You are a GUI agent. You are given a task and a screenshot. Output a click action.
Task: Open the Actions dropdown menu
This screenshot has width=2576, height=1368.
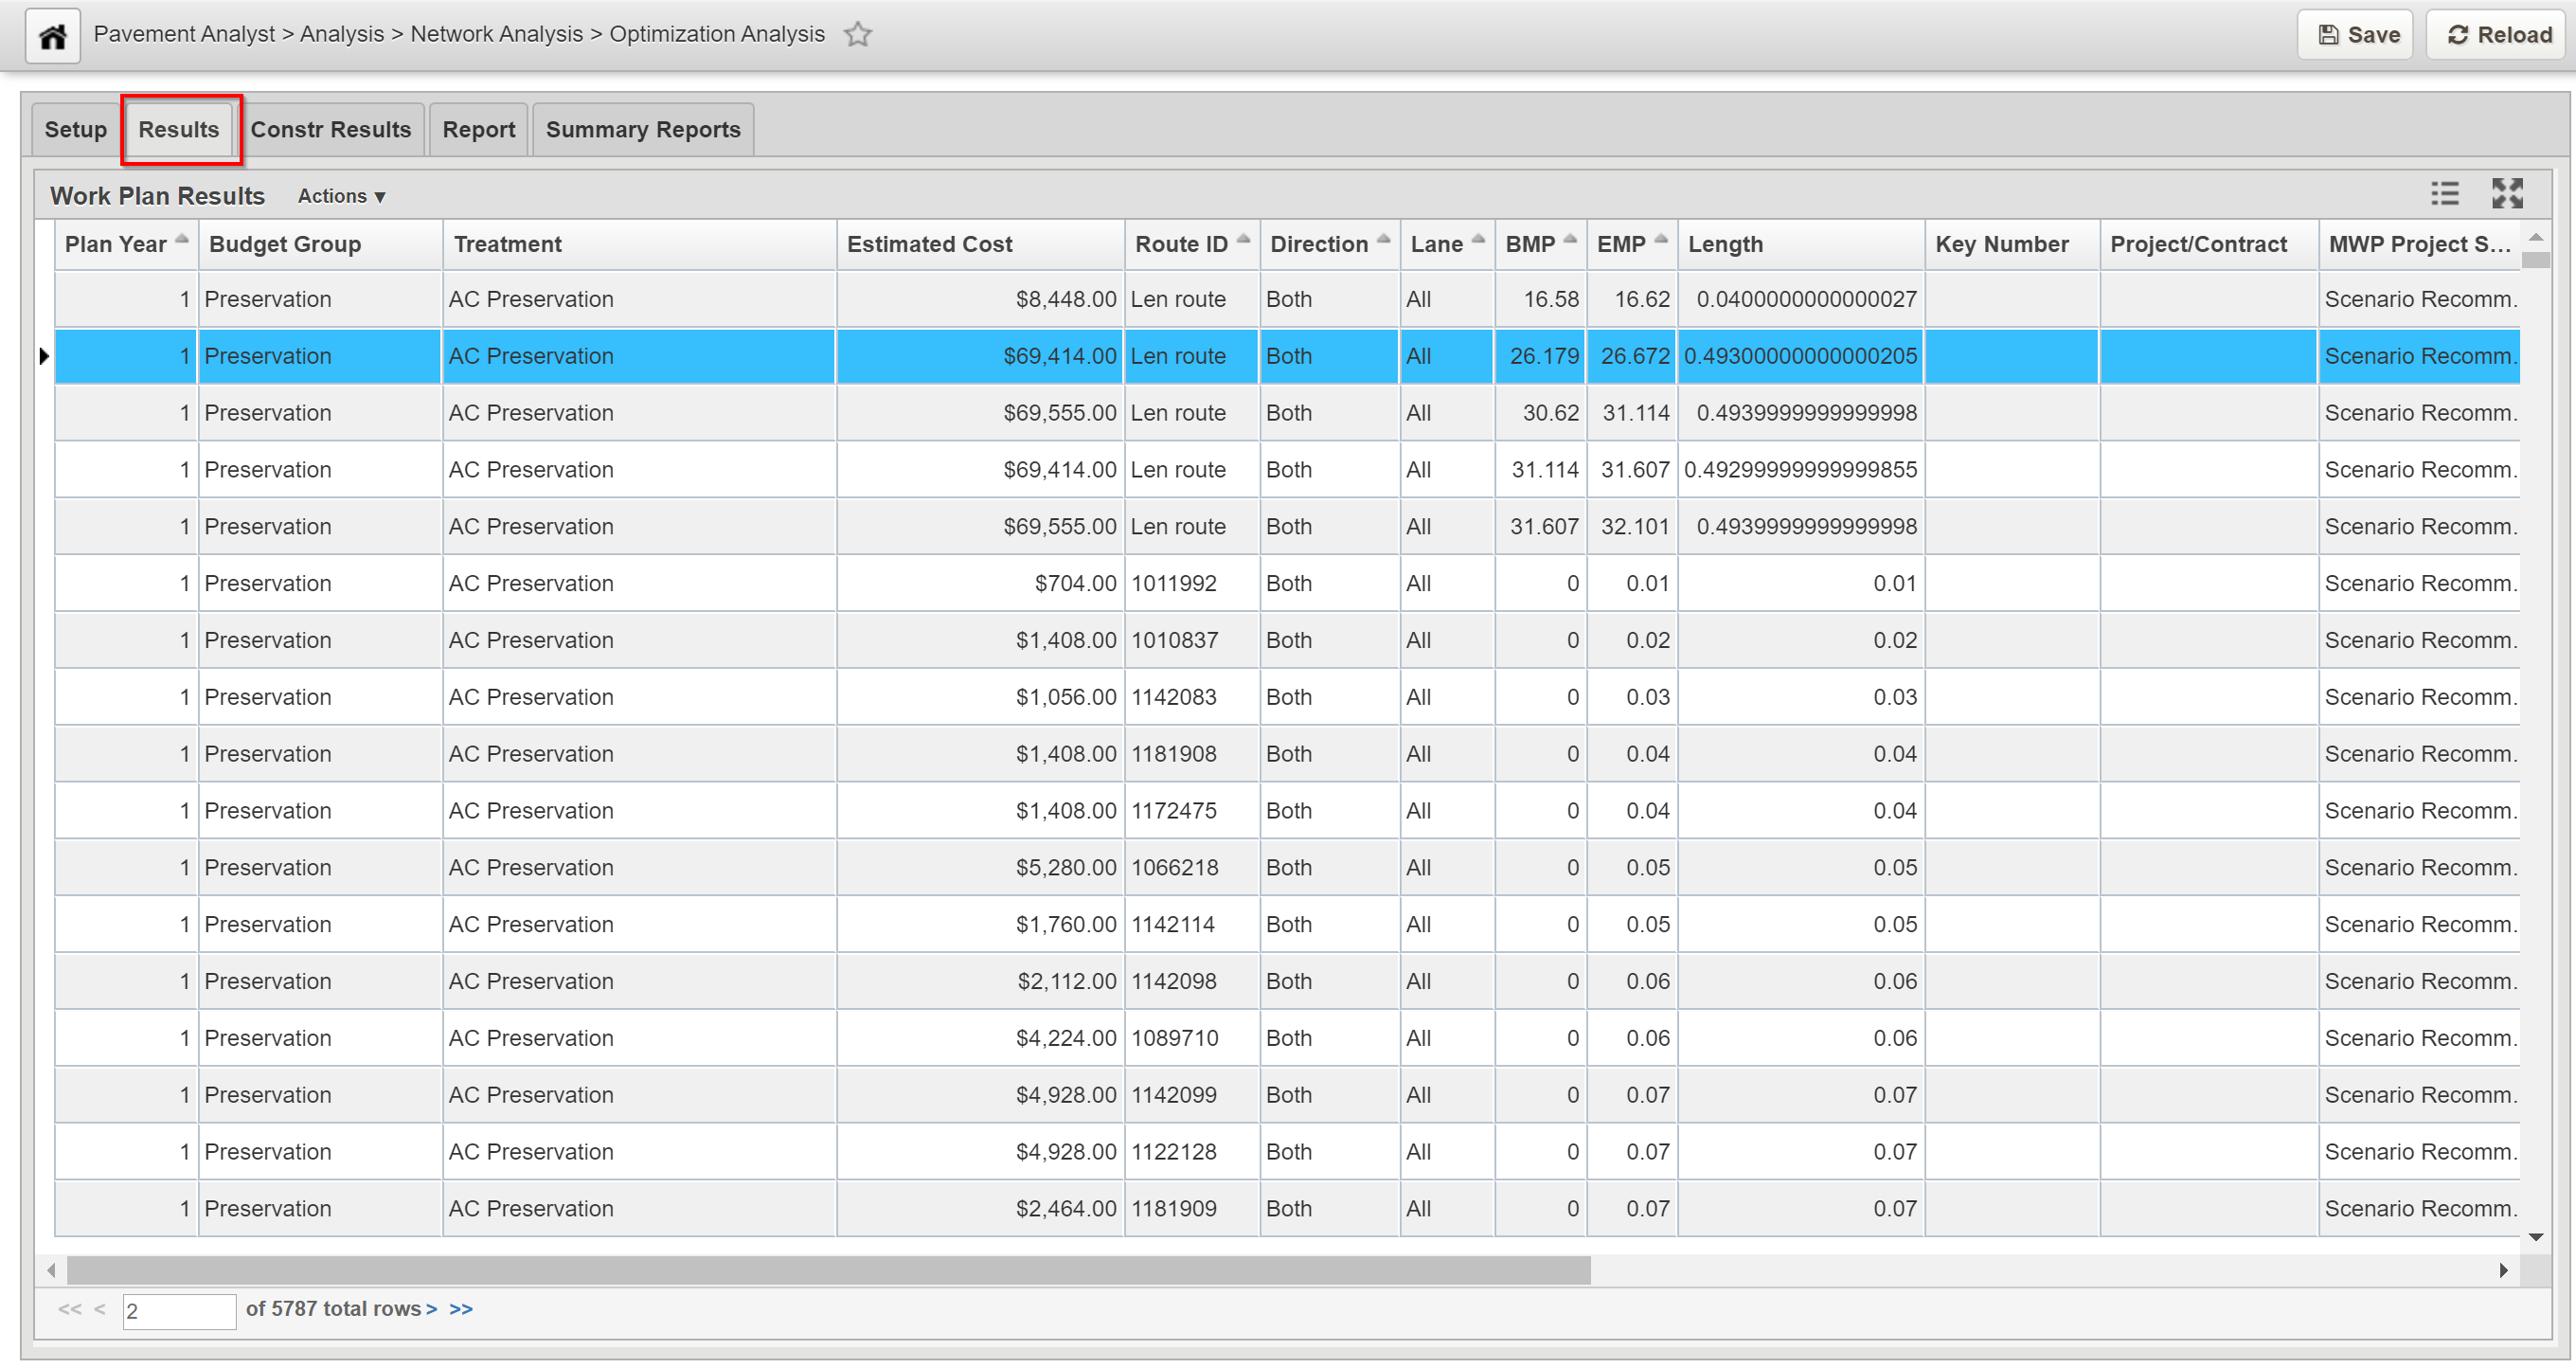coord(341,196)
